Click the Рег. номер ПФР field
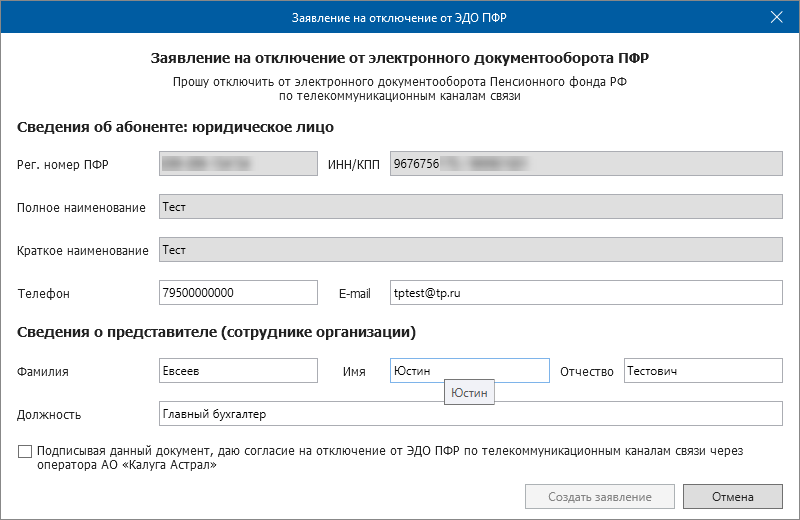Image resolution: width=800 pixels, height=520 pixels. pos(238,164)
